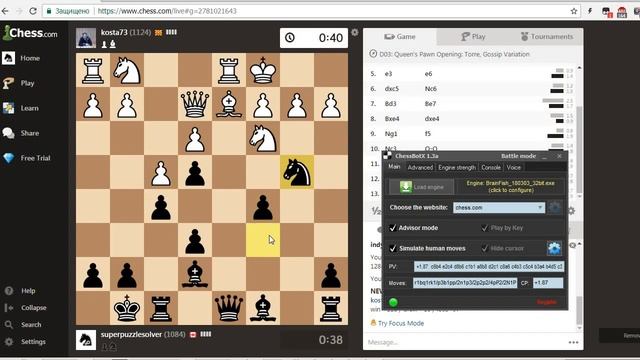640x360 pixels.
Task: Open the chat options three-dot icon
Action: pos(573,342)
